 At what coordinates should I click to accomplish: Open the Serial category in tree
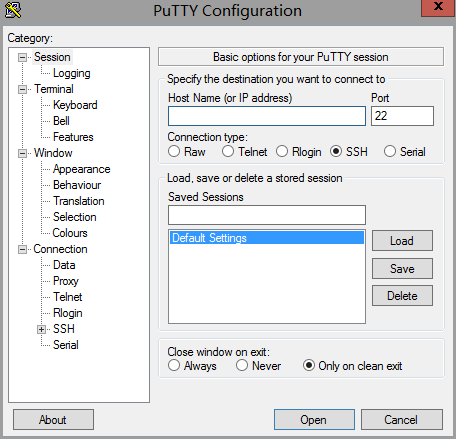66,345
